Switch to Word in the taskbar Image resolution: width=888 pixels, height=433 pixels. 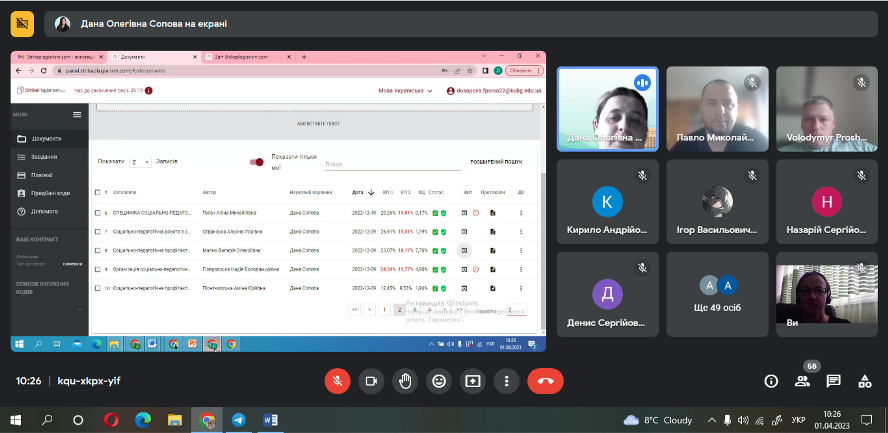coord(270,420)
